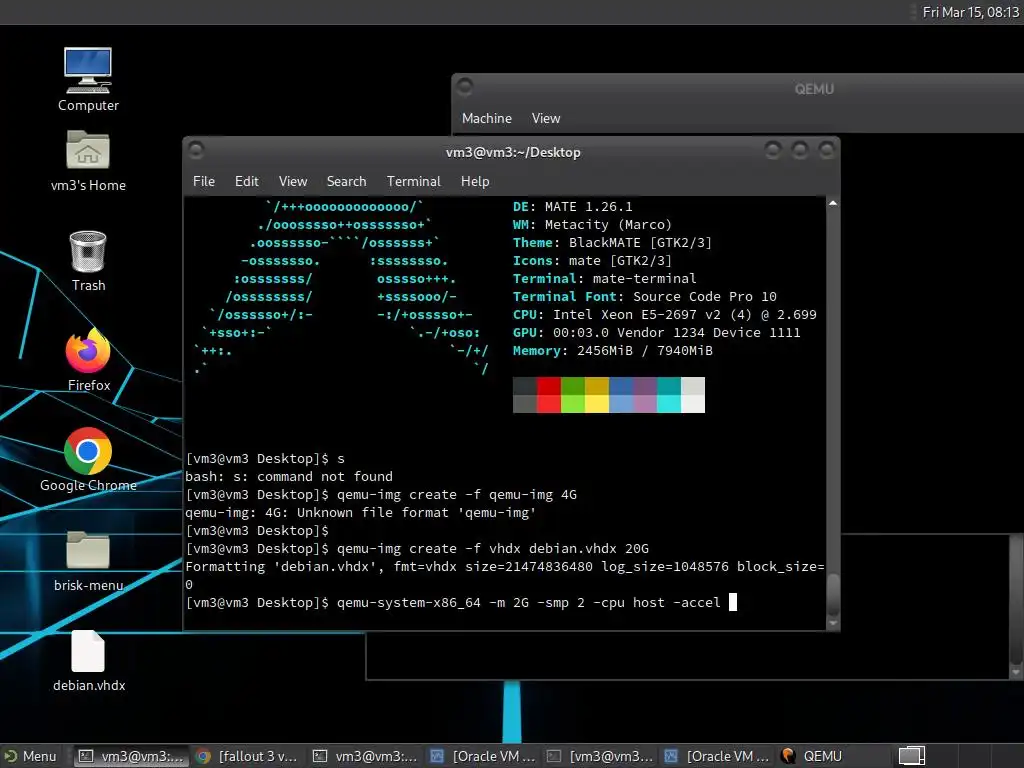1024x768 pixels.
Task: Open the Help menu in terminal
Action: click(475, 182)
